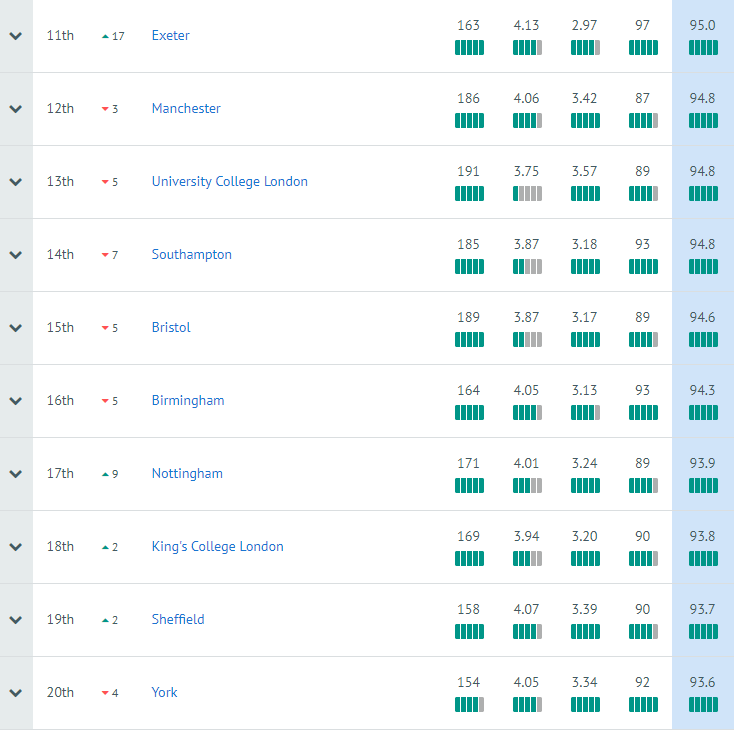This screenshot has width=734, height=730.
Task: Click Manchester's 87 score bar
Action: point(643,121)
